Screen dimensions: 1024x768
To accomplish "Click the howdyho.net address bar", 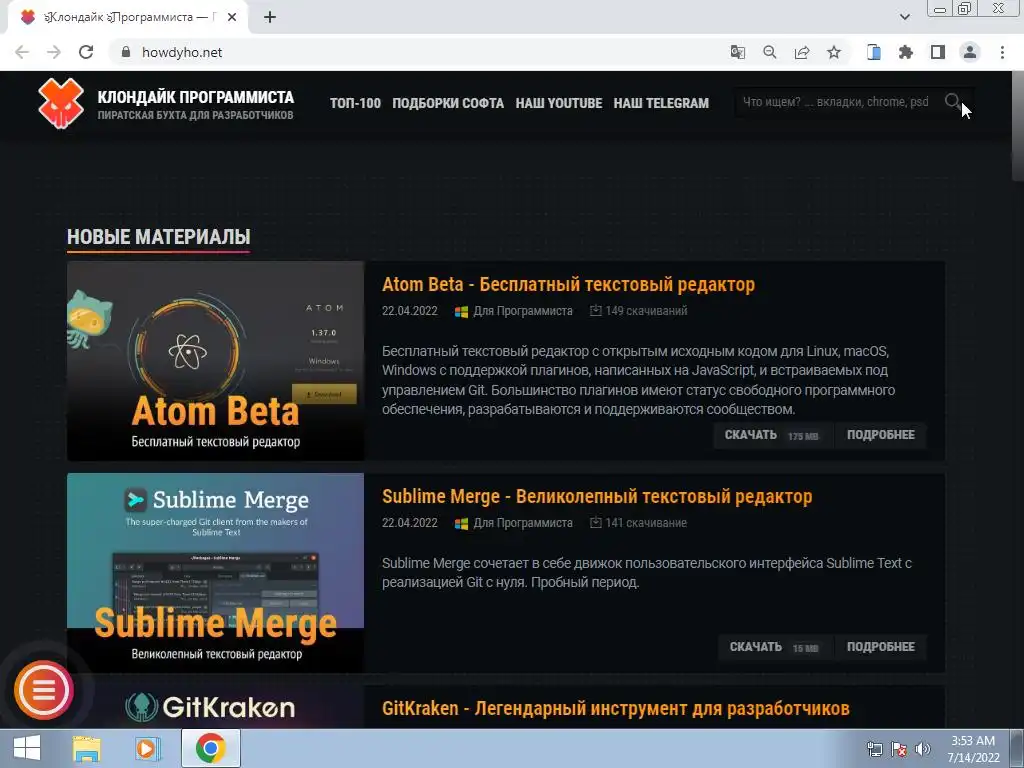I will pos(418,52).
